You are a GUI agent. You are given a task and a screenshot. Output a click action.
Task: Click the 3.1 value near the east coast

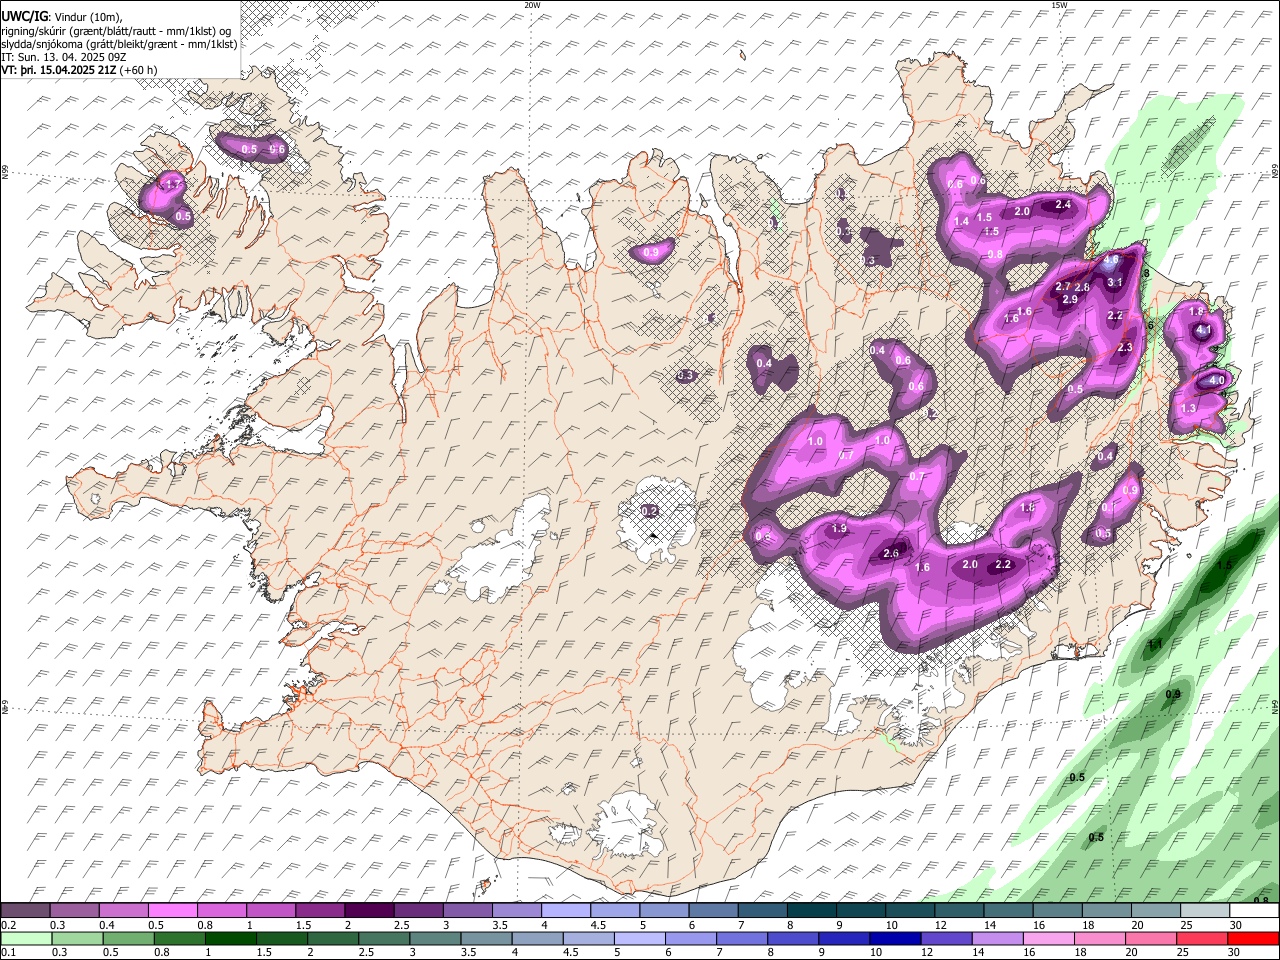[x=1115, y=283]
